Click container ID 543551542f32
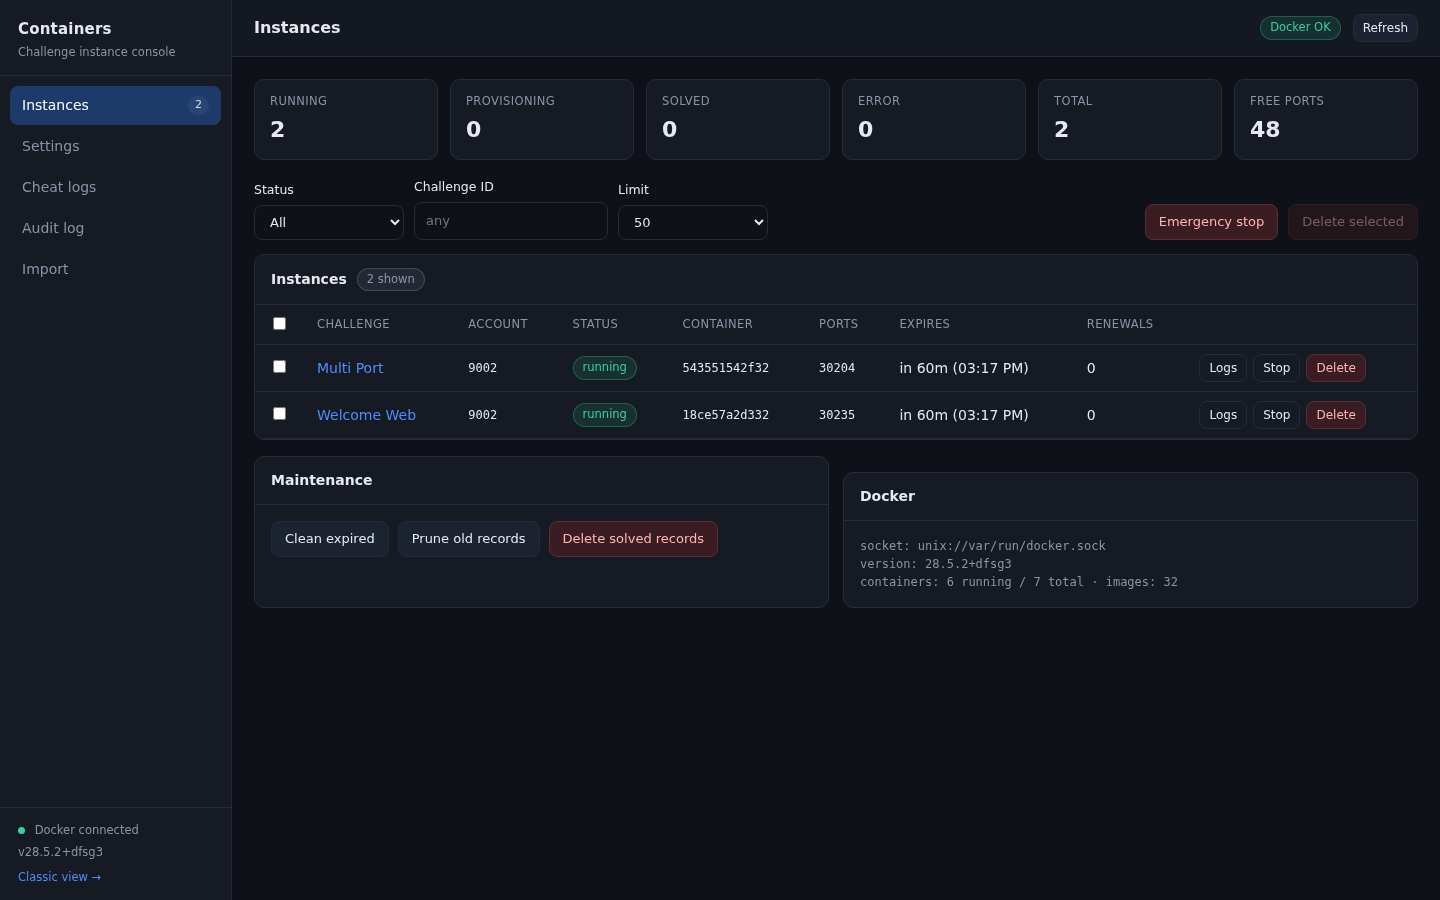Screen dimensions: 1440x900 tap(726, 368)
